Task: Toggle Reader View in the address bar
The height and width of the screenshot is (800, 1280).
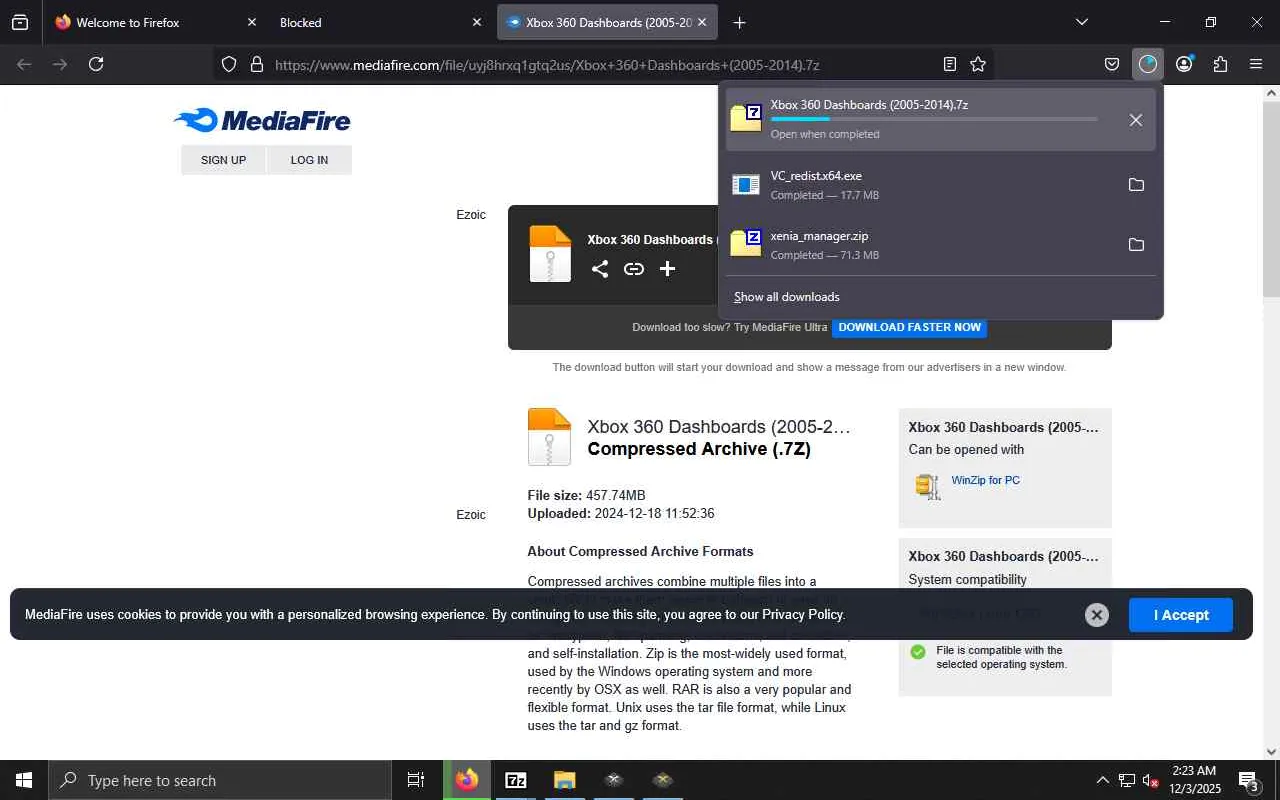Action: (950, 64)
